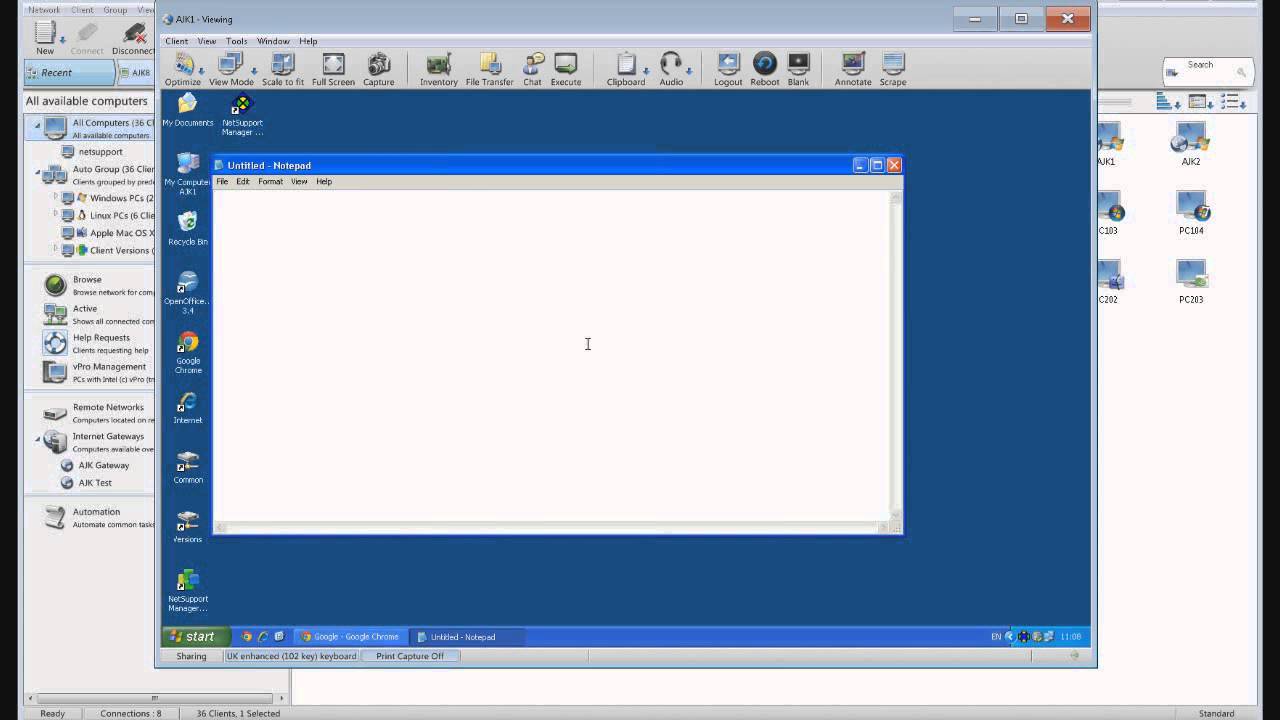
Task: Open the Clipboard dropdown arrow
Action: (x=645, y=72)
